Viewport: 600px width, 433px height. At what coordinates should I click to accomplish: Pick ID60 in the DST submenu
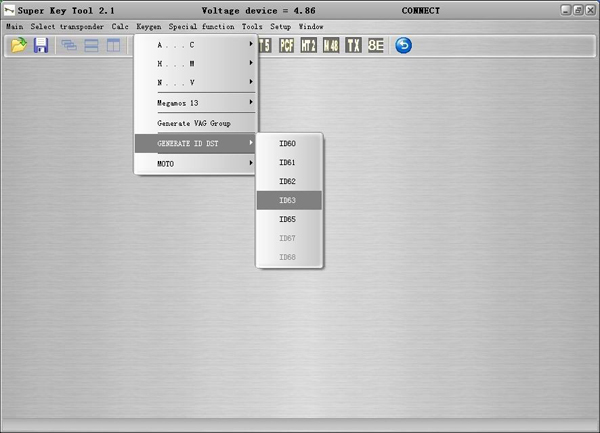(288, 143)
